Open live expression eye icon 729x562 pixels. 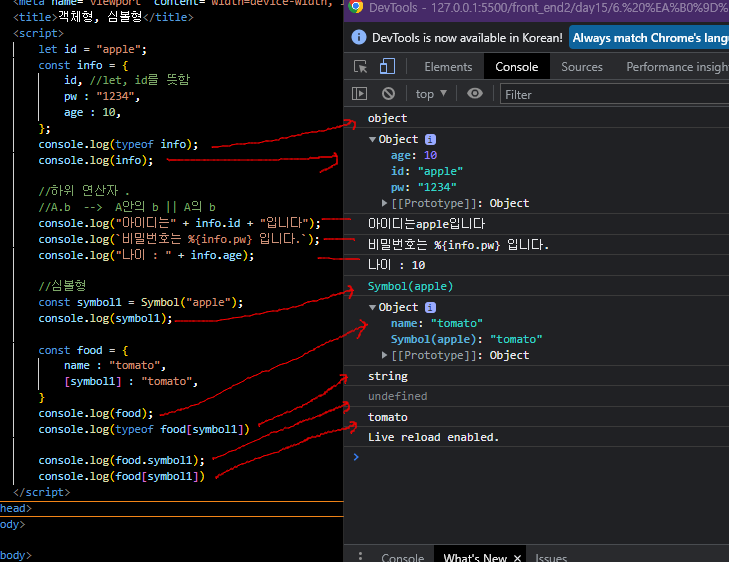pyautogui.click(x=475, y=93)
